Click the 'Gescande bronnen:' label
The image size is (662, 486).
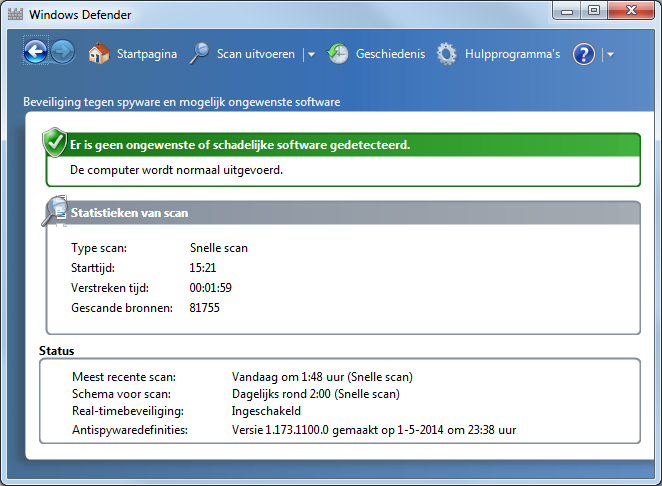(122, 308)
